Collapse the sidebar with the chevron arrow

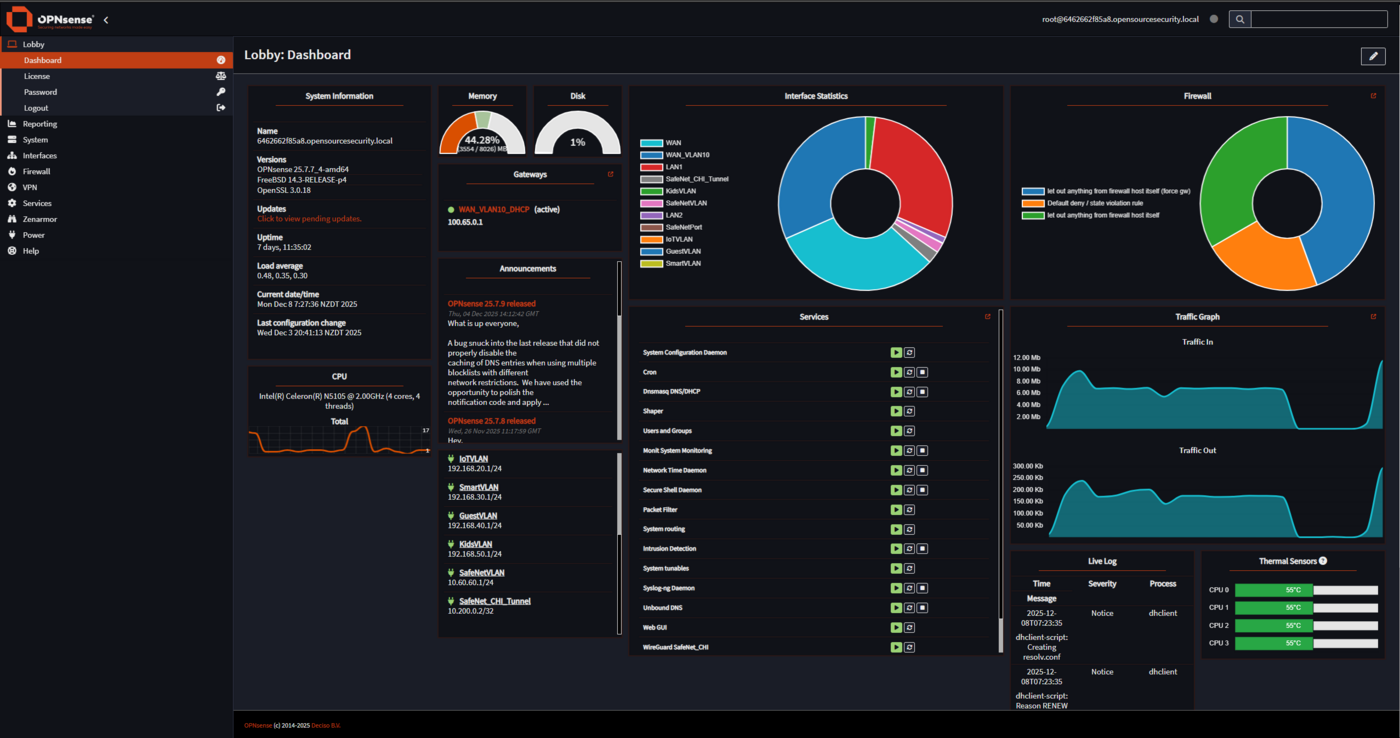[x=105, y=18]
